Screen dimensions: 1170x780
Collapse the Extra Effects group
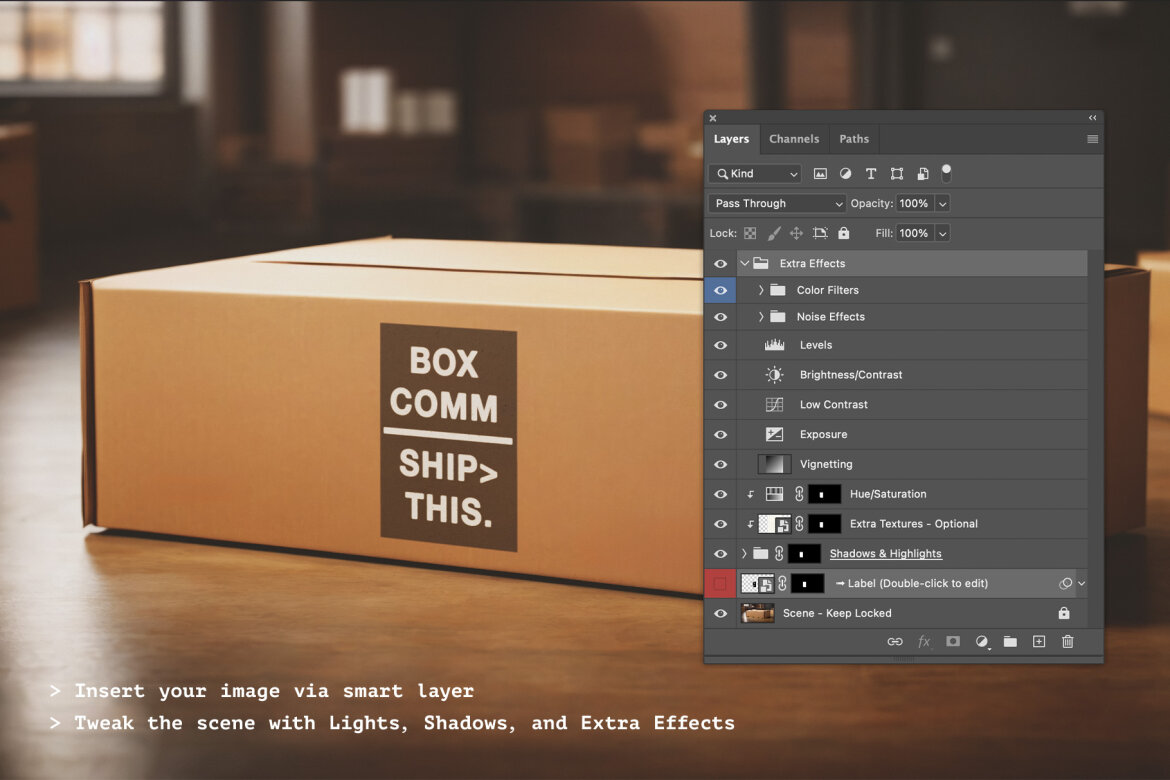744,263
